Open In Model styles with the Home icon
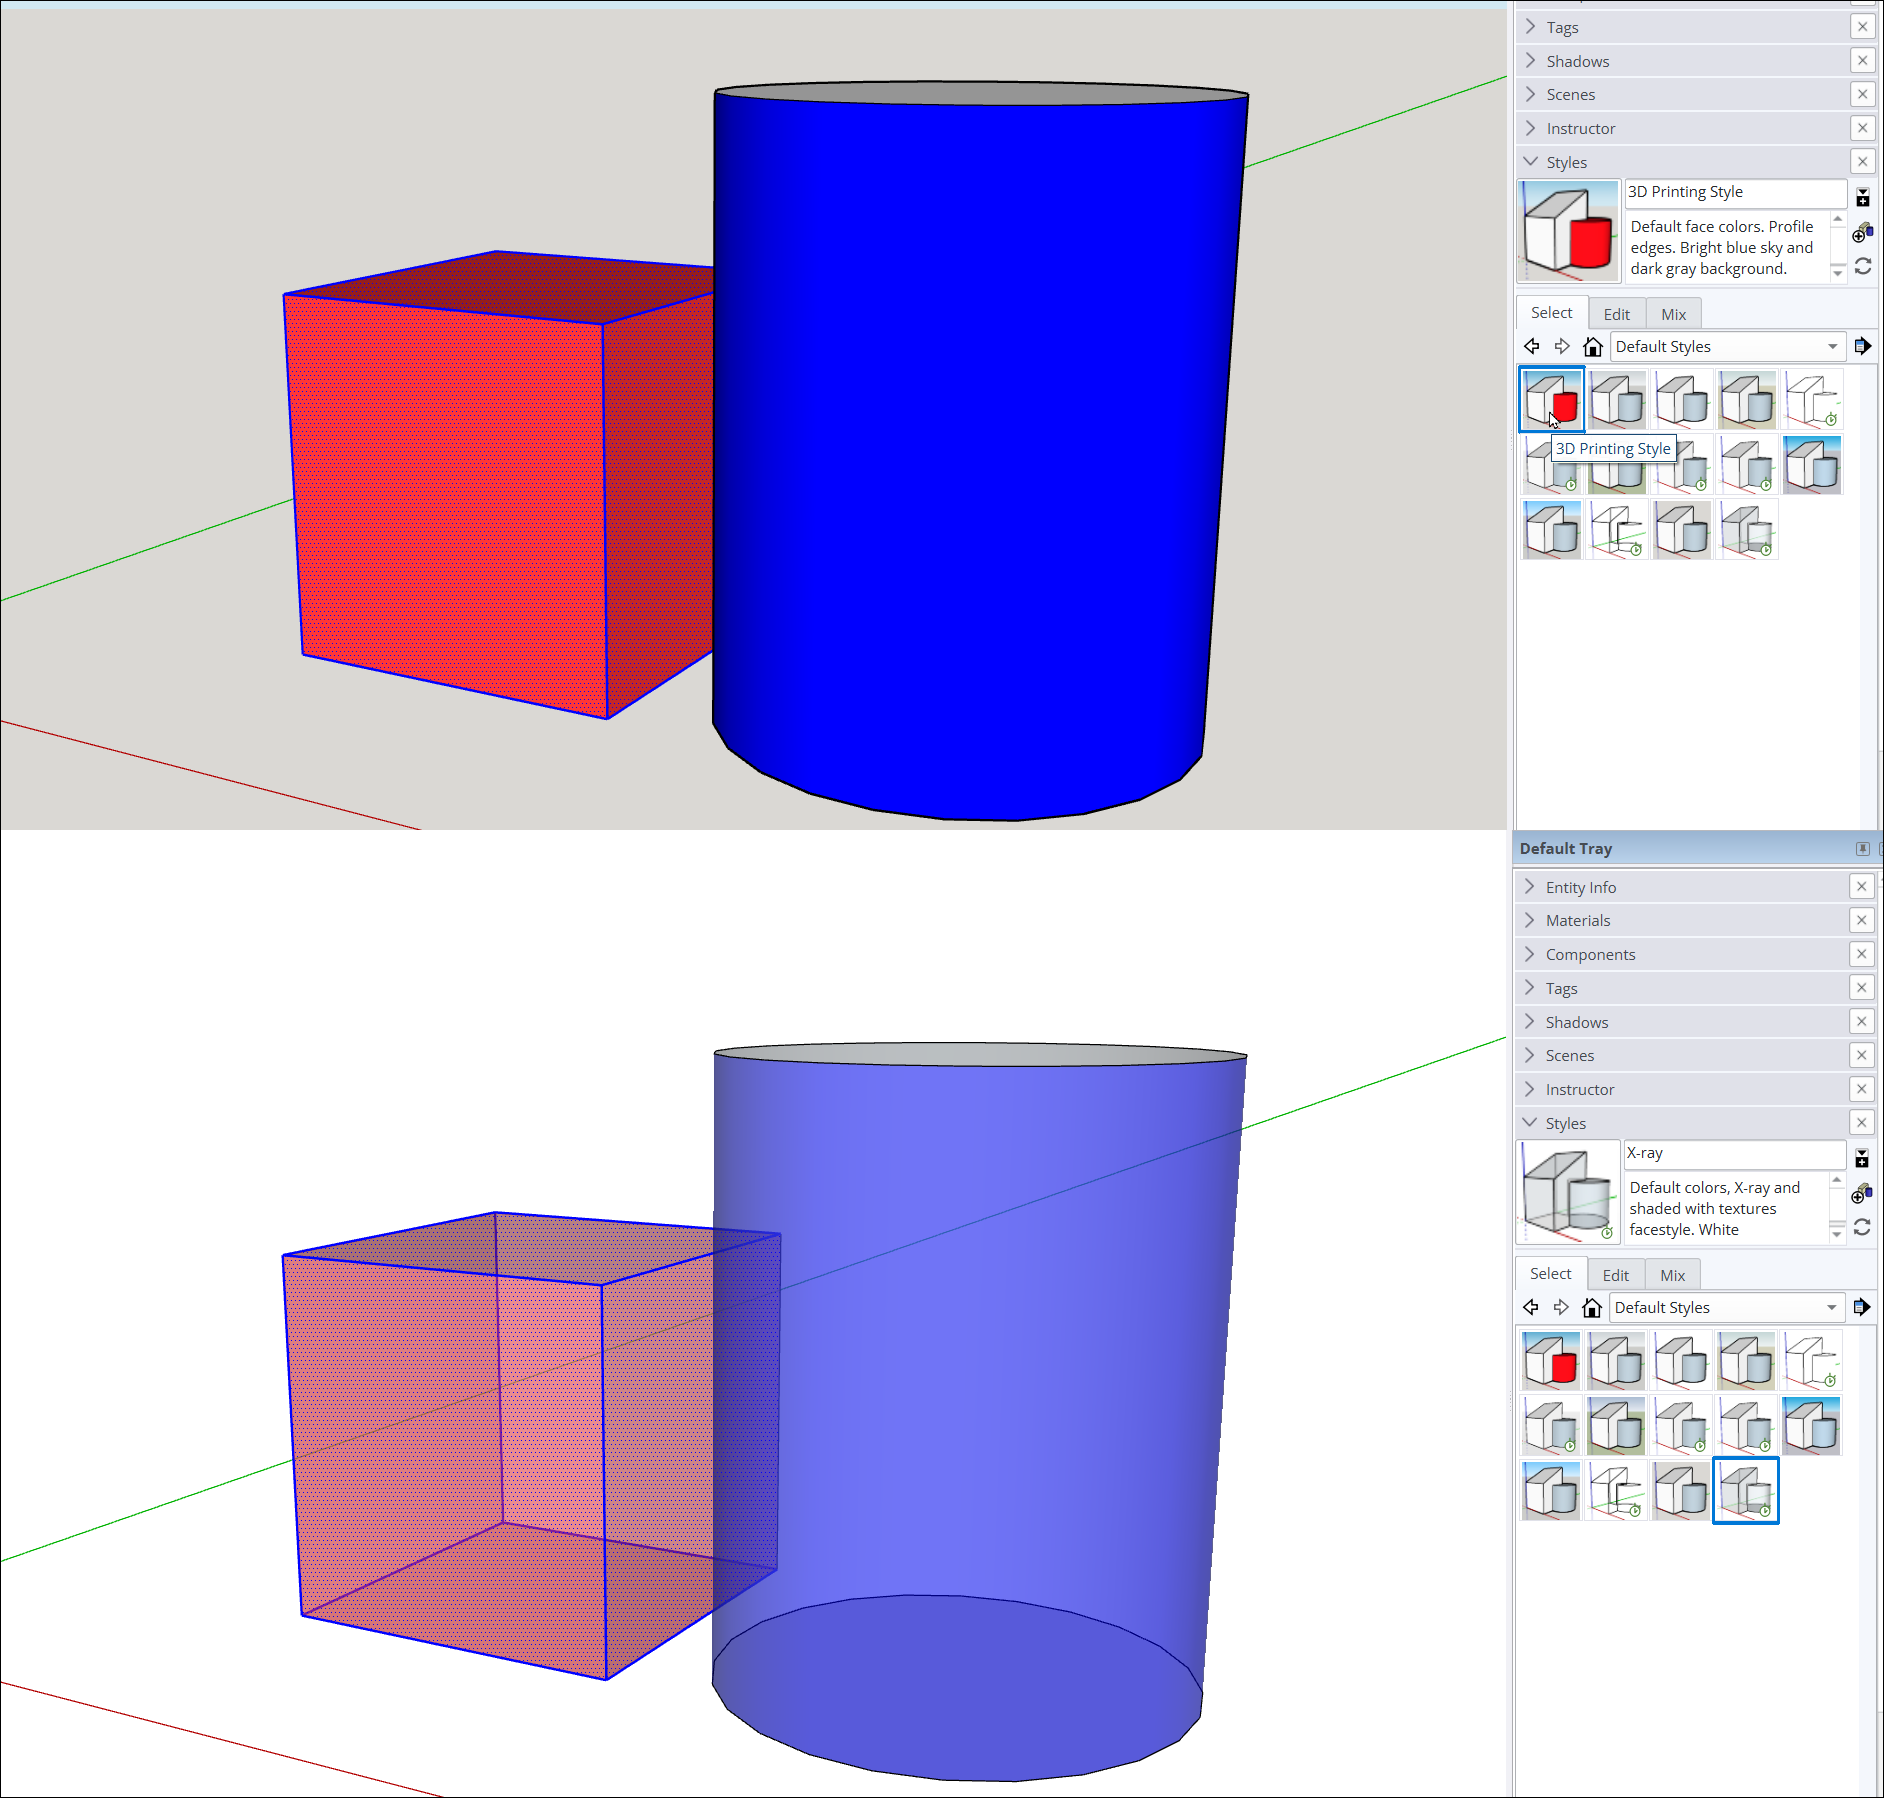1884x1798 pixels. click(x=1592, y=346)
